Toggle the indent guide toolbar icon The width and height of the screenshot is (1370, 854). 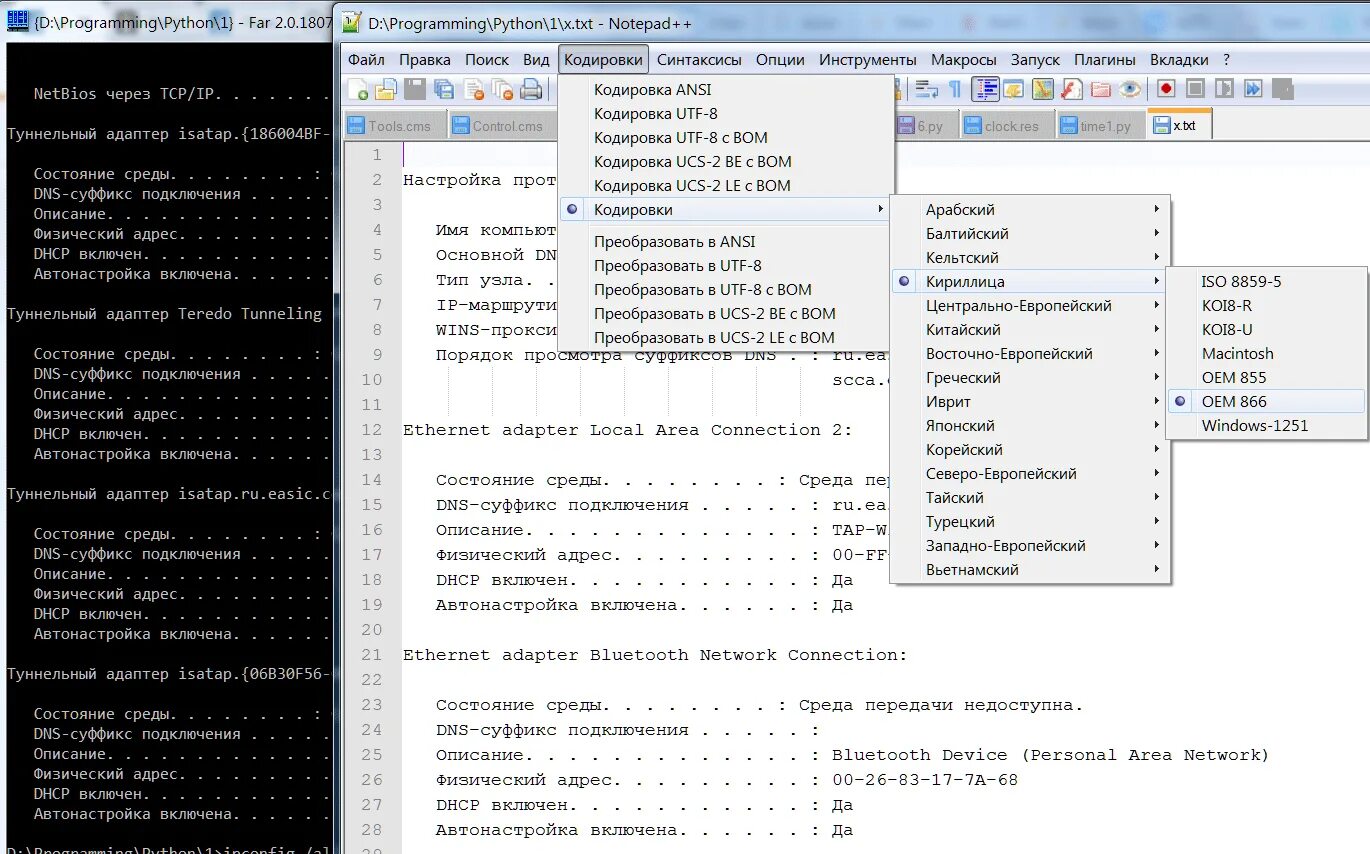(x=986, y=89)
